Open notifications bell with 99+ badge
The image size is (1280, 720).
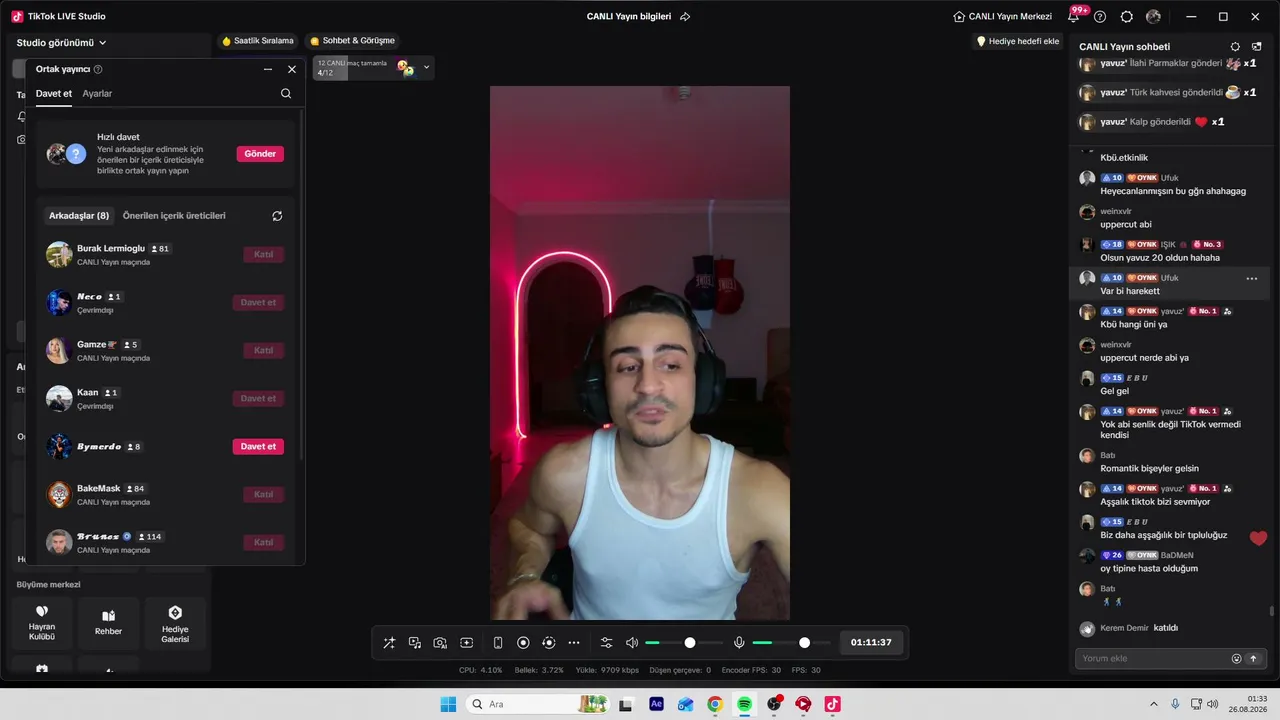pyautogui.click(x=1074, y=17)
